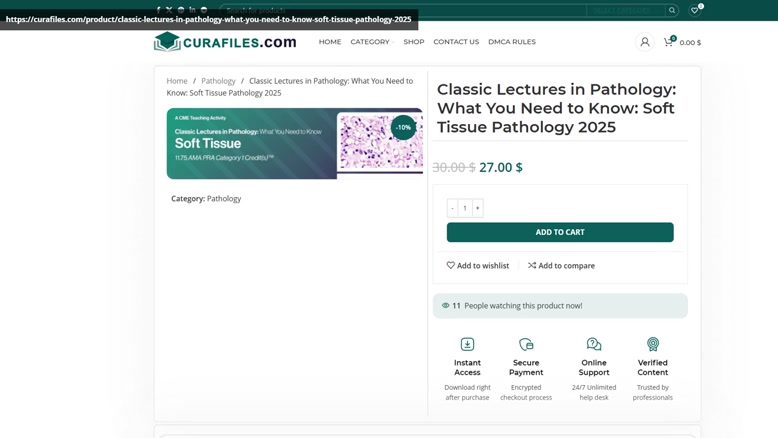Open the X (Twitter) social icon
The image size is (778, 438).
169,10
